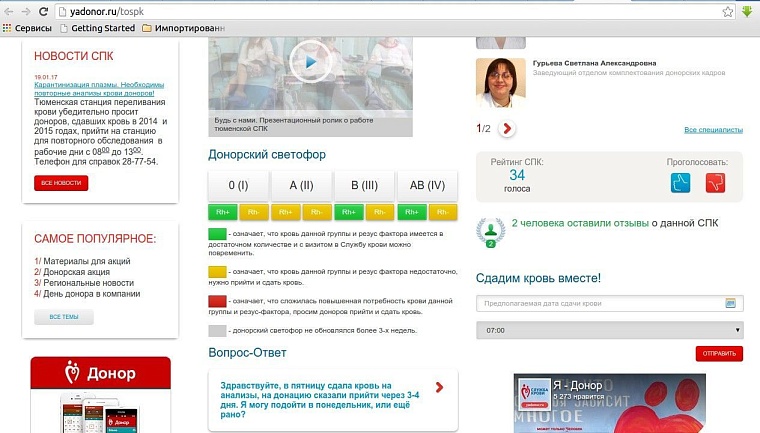Open the Я - Донор social widget
The height and width of the screenshot is (433, 760).
[610, 403]
